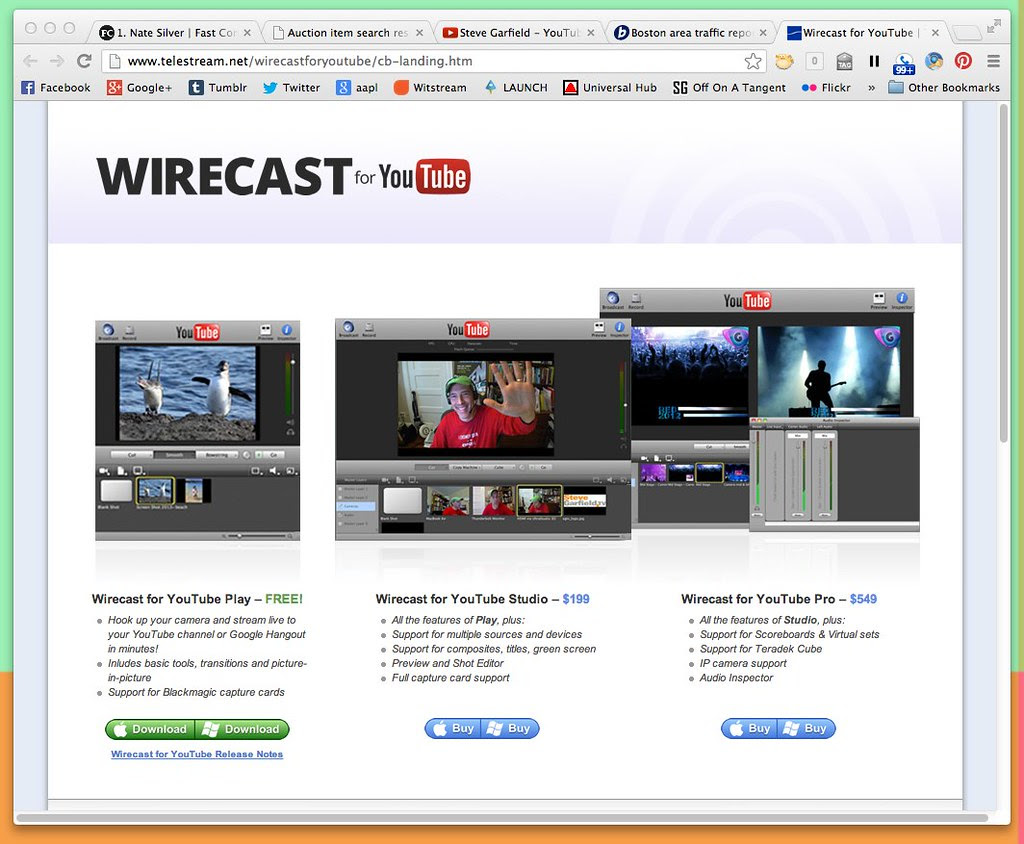Click the WIRECAST for YouTube logo
Image resolution: width=1024 pixels, height=844 pixels.
(283, 176)
